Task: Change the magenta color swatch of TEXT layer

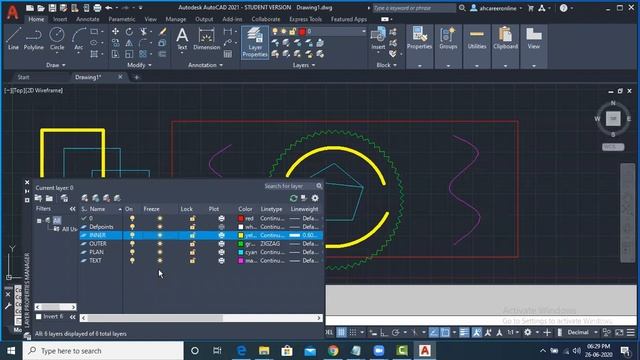Action: point(241,260)
